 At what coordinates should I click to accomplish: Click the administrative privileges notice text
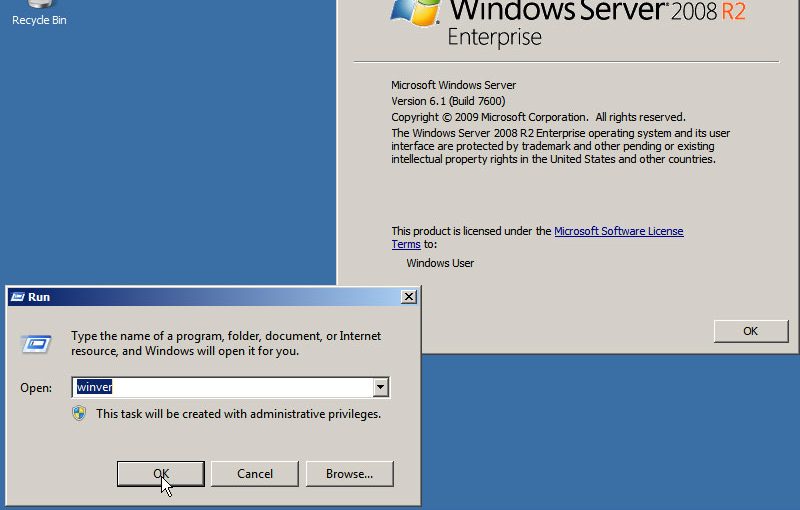[238, 414]
